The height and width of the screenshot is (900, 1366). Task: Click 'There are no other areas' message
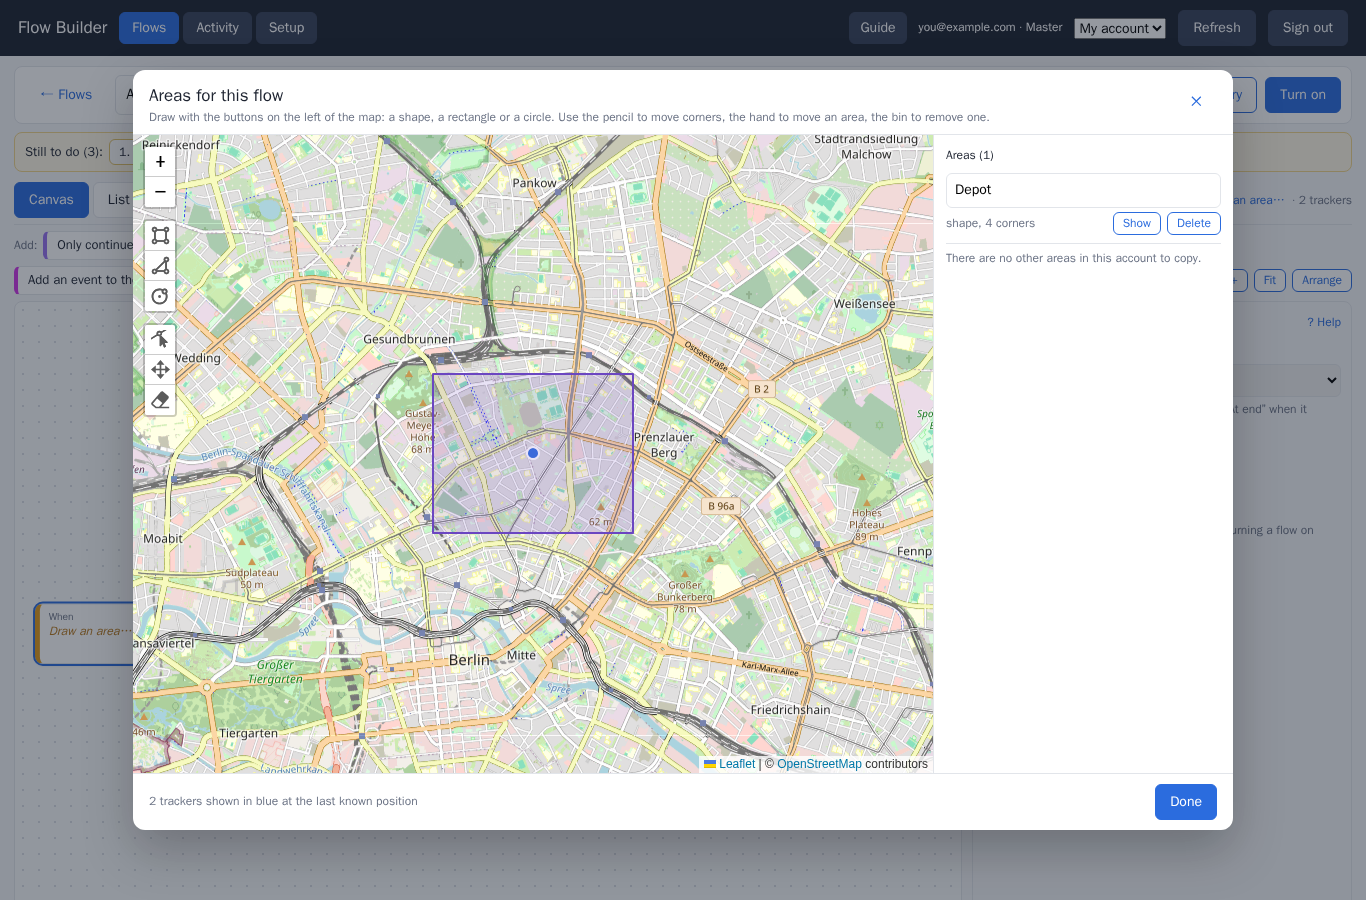[1073, 258]
